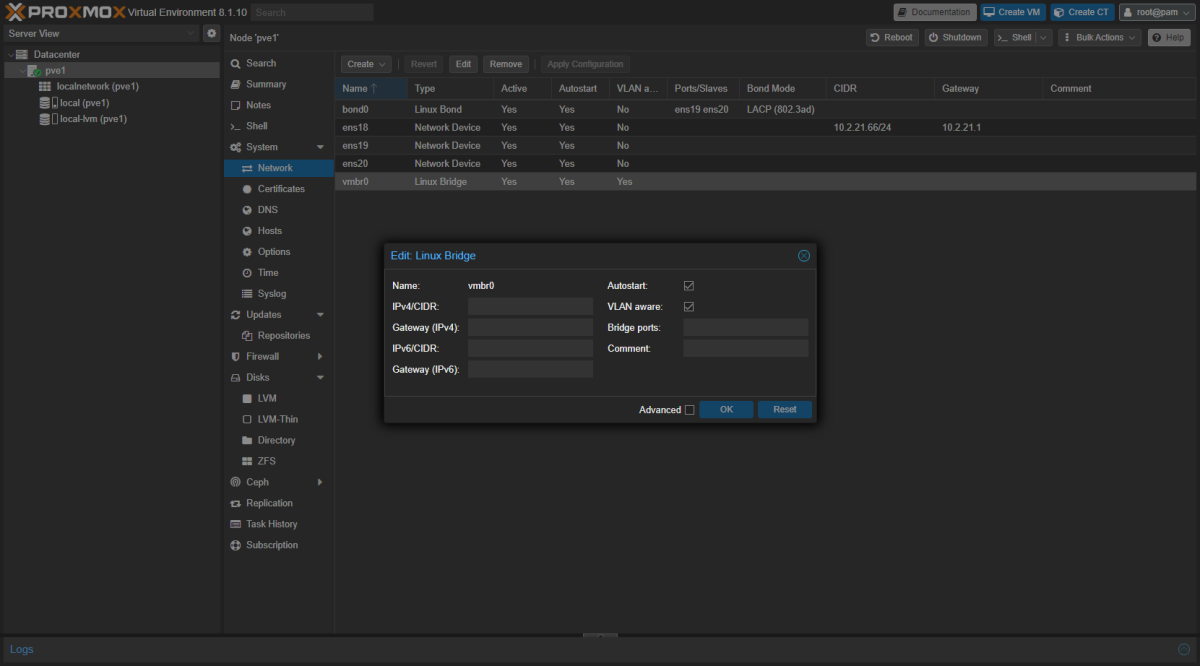
Task: Open the Certificates page
Action: pyautogui.click(x=281, y=189)
